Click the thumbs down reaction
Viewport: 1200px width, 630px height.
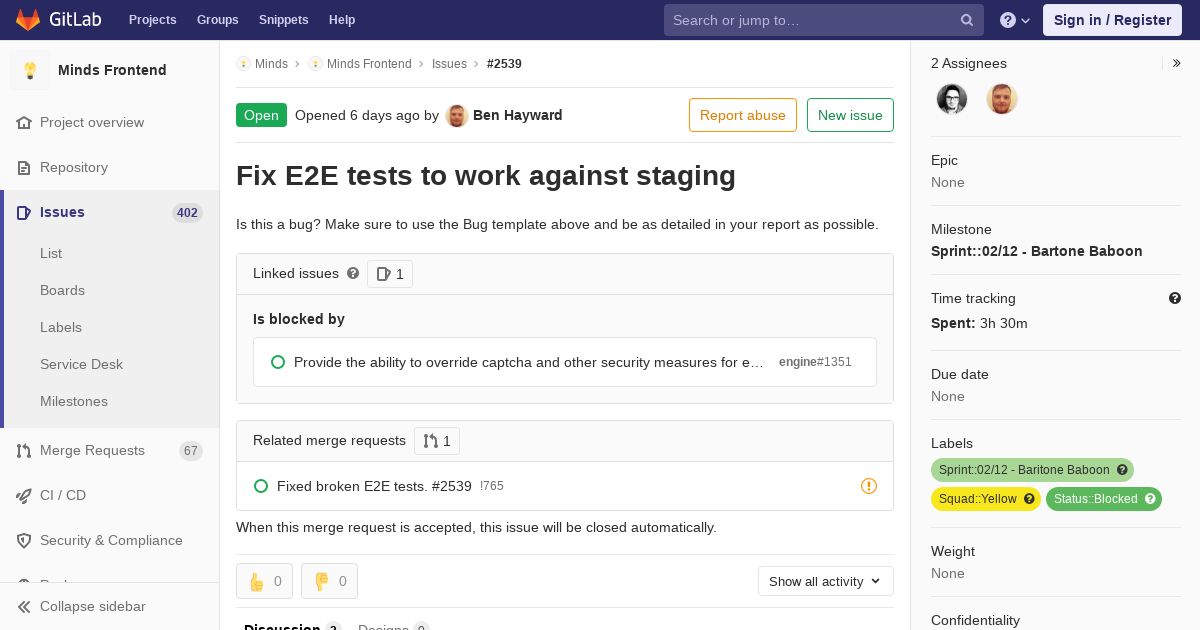329,581
